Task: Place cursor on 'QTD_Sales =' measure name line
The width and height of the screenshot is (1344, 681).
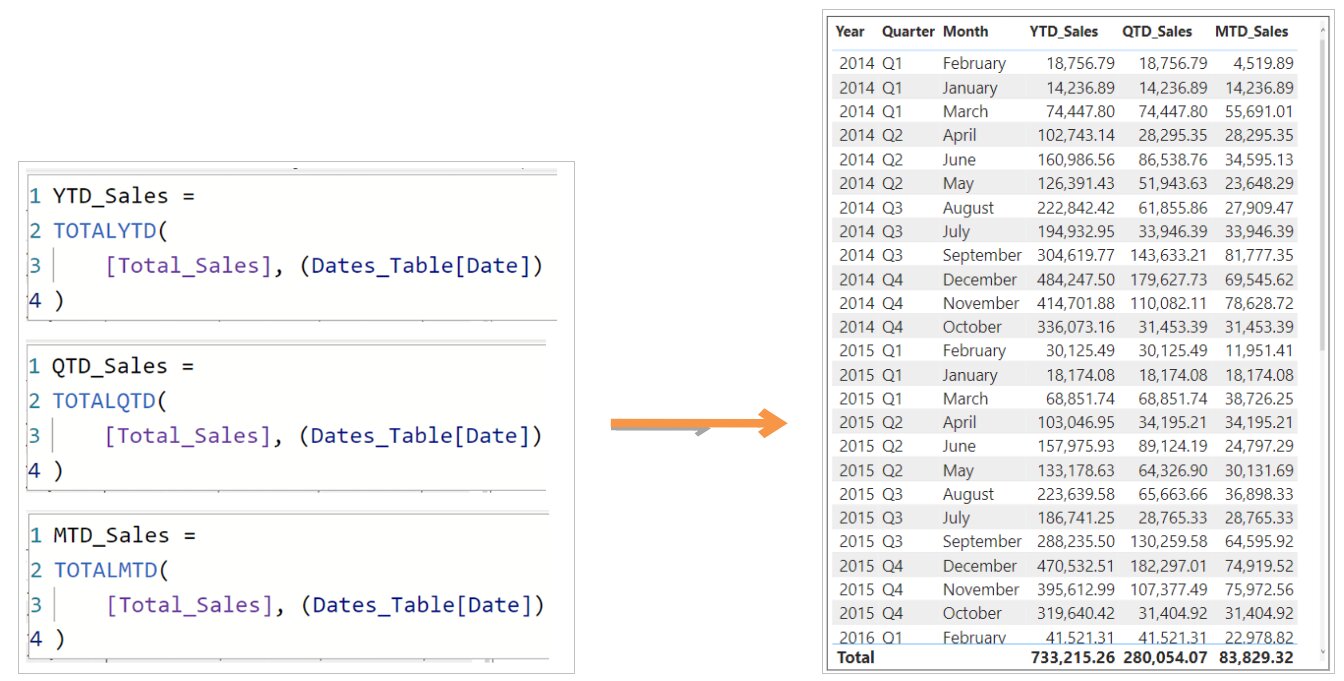Action: pyautogui.click(x=123, y=366)
